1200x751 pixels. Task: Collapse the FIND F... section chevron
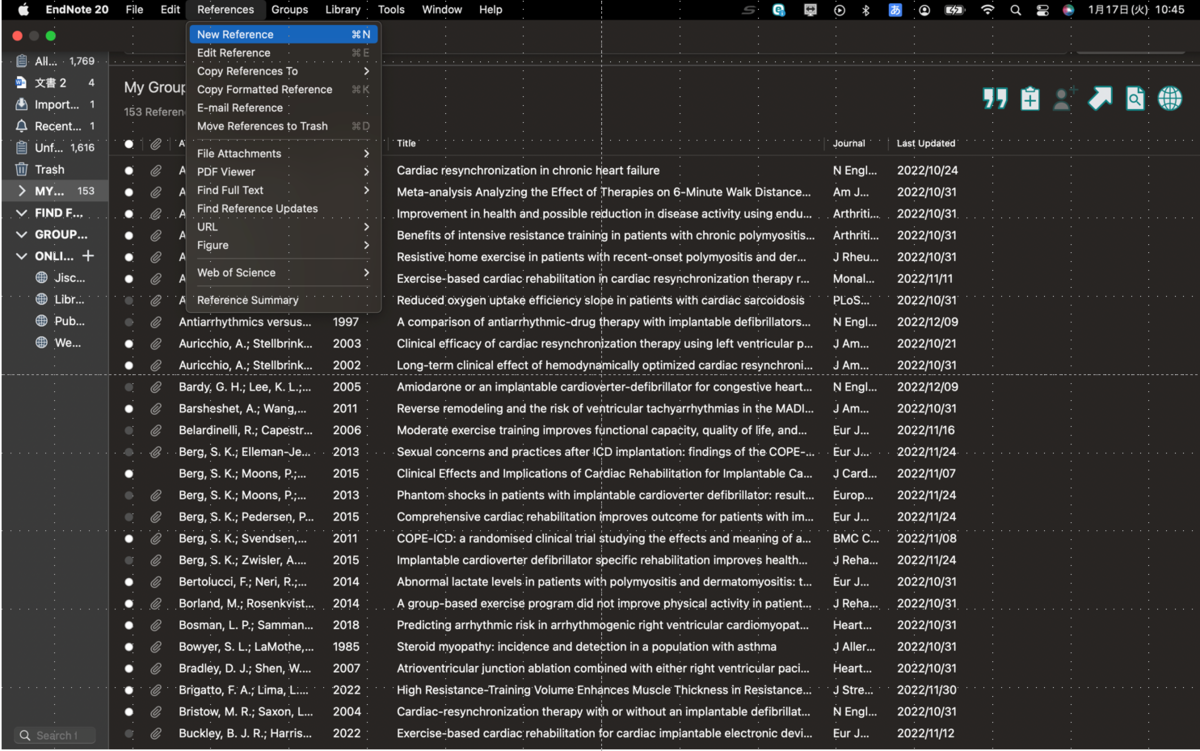(22, 213)
